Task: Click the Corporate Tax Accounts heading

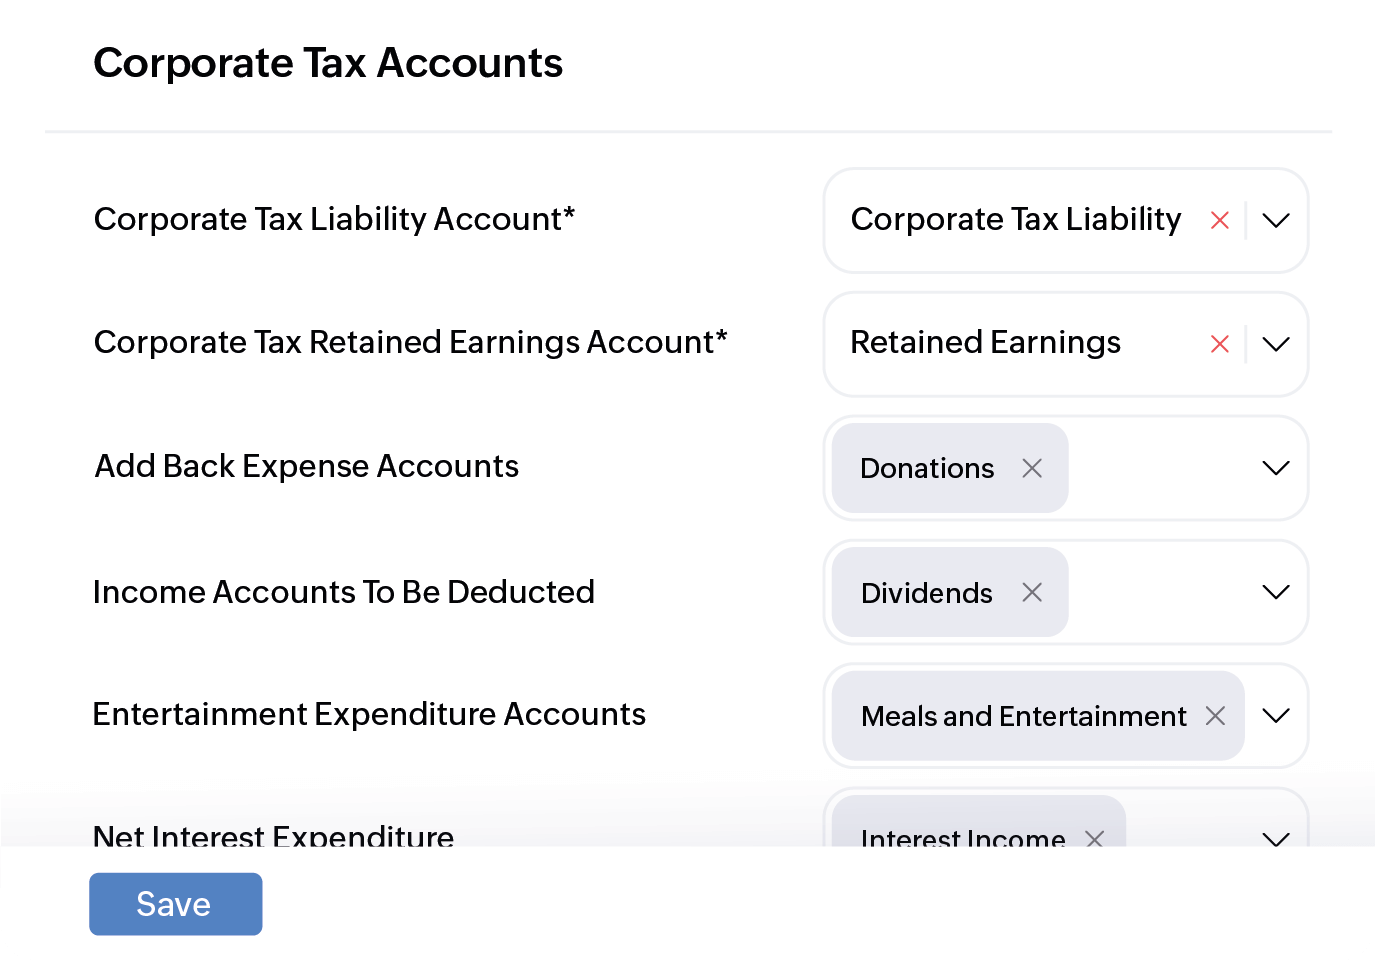Action: 328,62
